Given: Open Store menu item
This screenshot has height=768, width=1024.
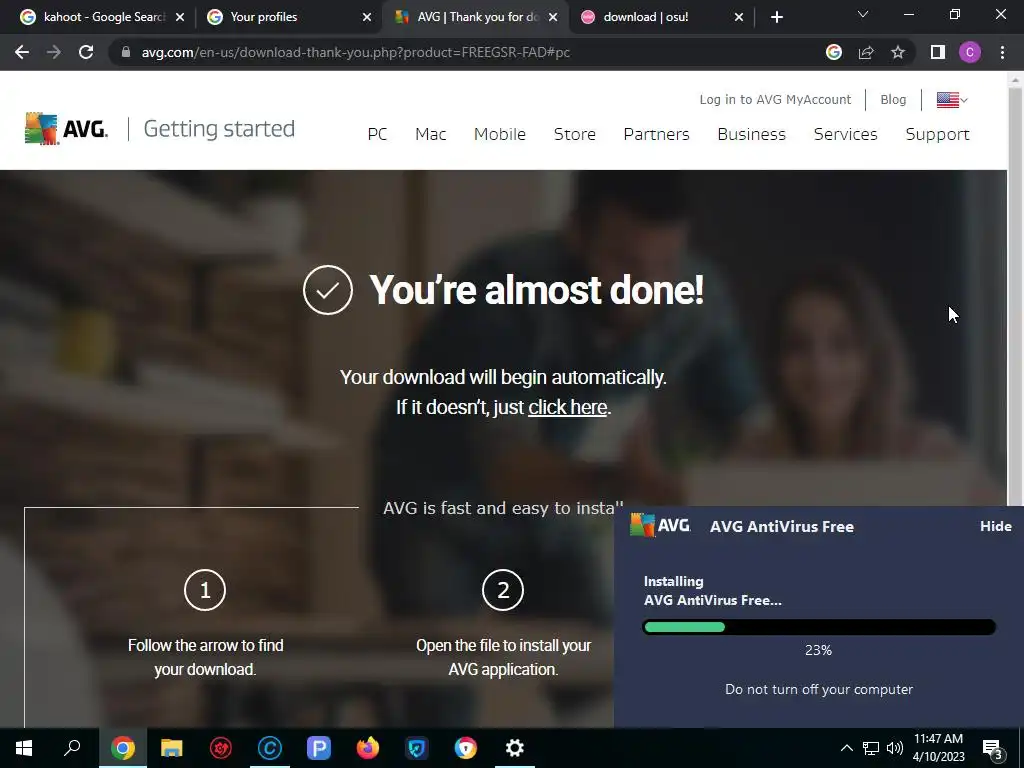Looking at the screenshot, I should 575,134.
